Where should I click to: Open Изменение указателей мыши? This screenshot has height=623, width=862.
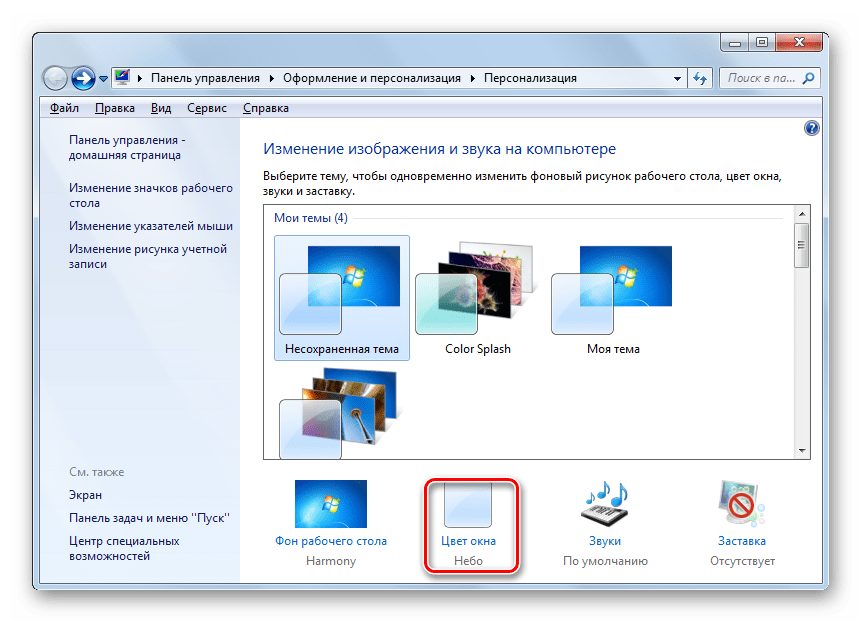point(151,226)
